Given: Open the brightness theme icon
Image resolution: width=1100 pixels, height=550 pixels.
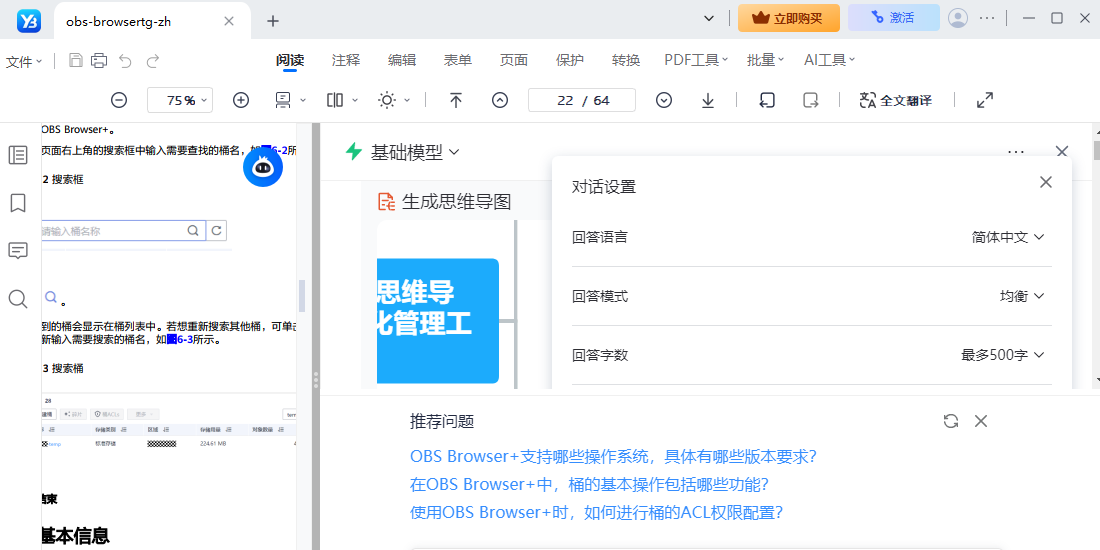Looking at the screenshot, I should [x=387, y=100].
